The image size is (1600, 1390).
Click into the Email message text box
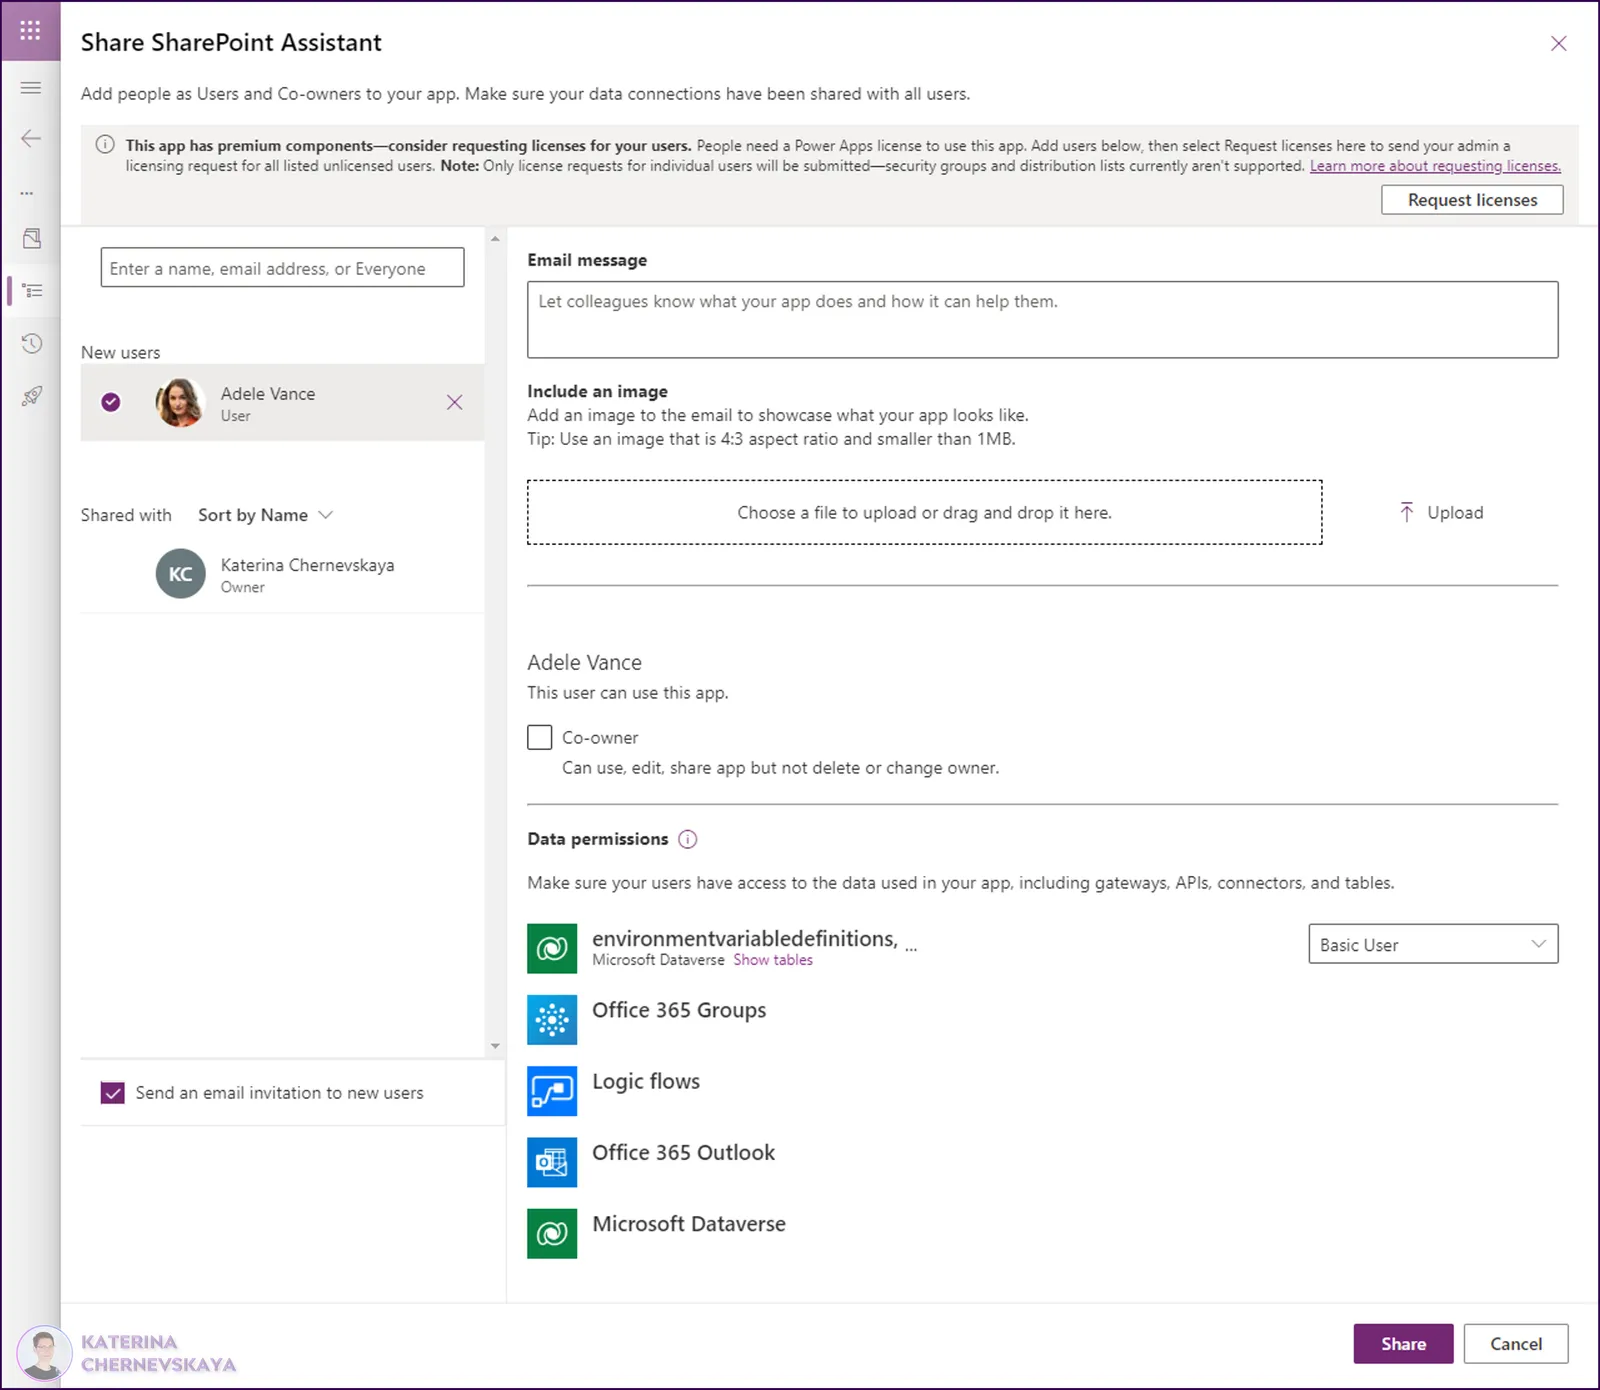click(x=1042, y=319)
